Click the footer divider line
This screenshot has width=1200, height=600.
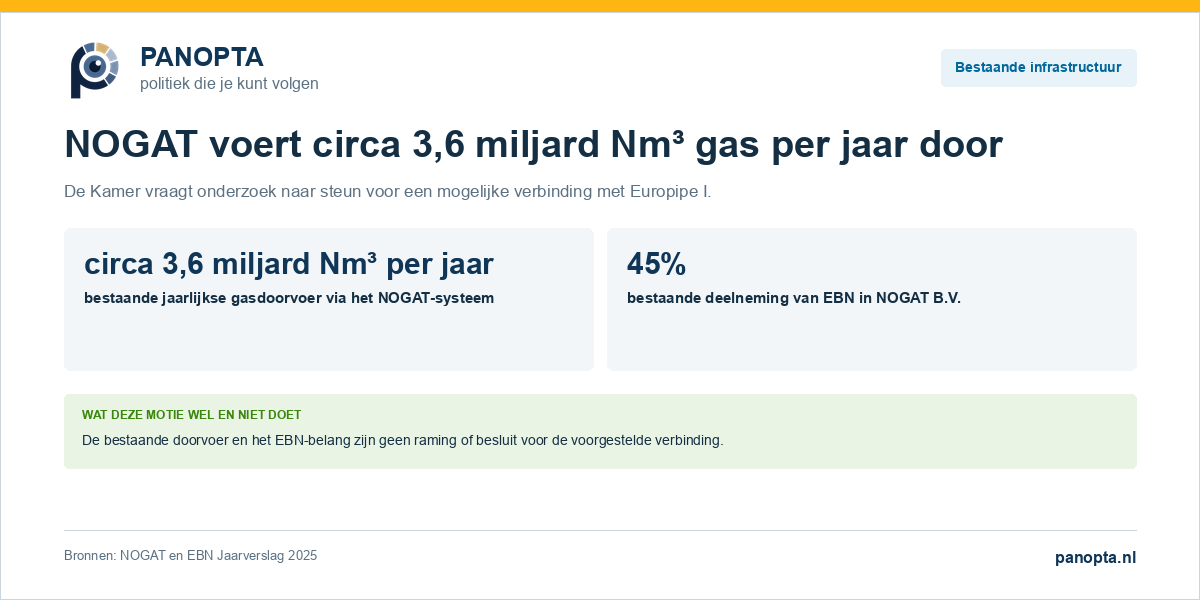tap(600, 530)
